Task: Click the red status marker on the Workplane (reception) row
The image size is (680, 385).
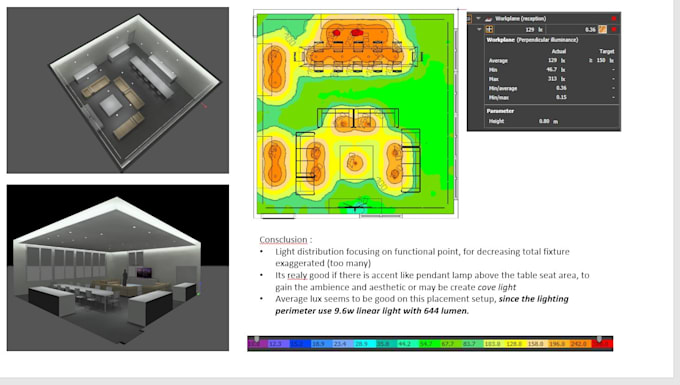Action: (x=614, y=19)
